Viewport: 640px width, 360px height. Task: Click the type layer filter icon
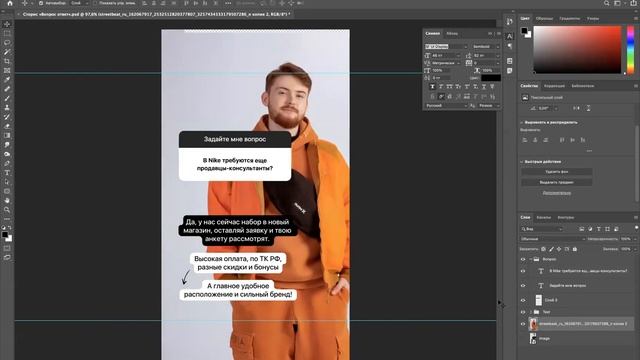(599, 229)
